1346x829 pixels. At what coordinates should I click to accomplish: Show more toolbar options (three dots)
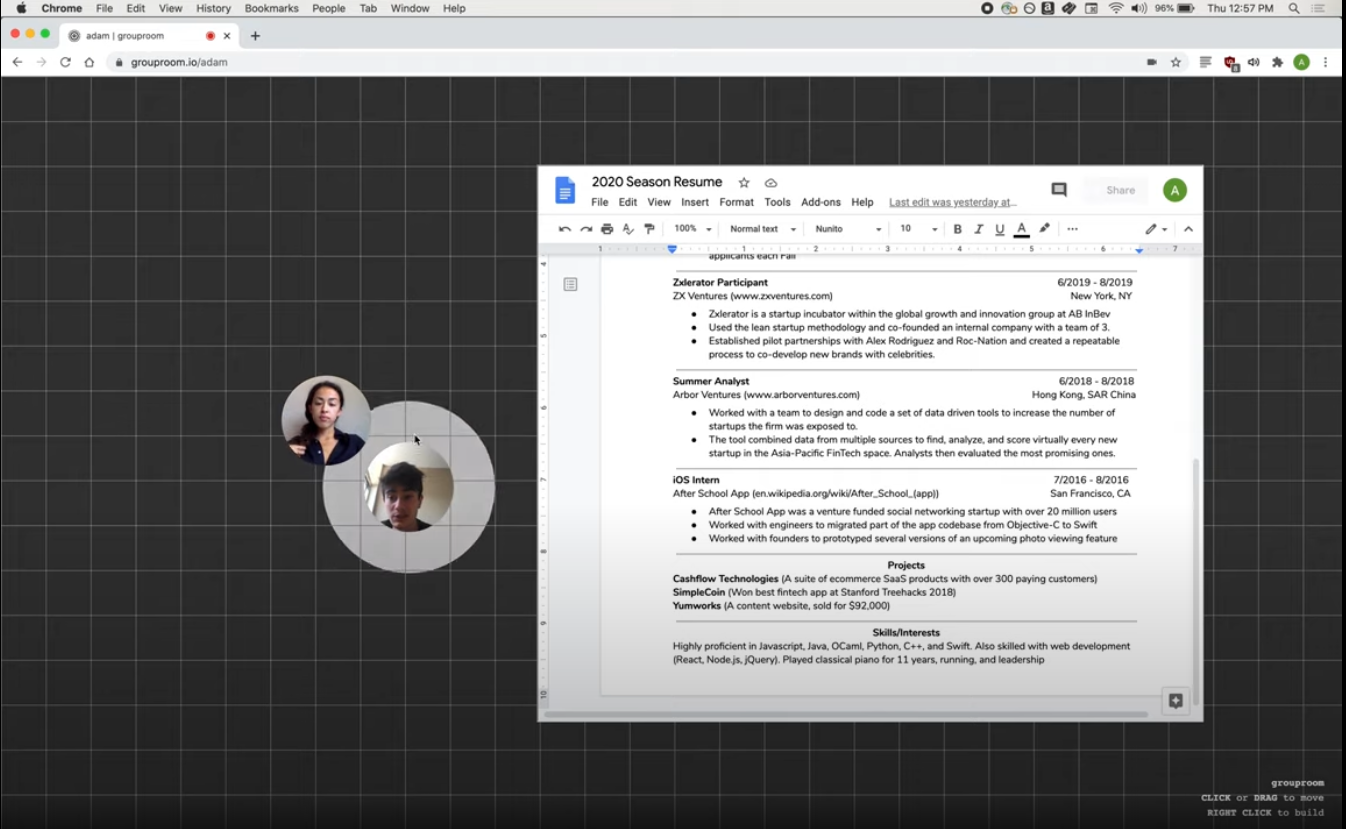pyautogui.click(x=1072, y=229)
